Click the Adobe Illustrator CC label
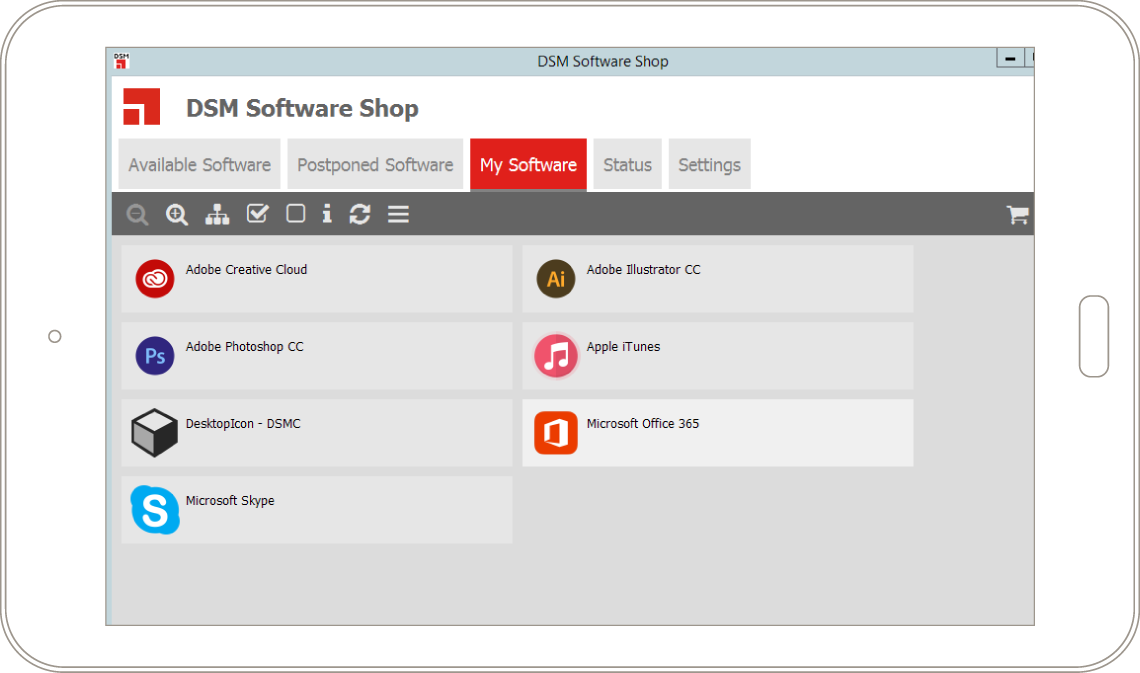Image resolution: width=1140 pixels, height=673 pixels. [643, 270]
